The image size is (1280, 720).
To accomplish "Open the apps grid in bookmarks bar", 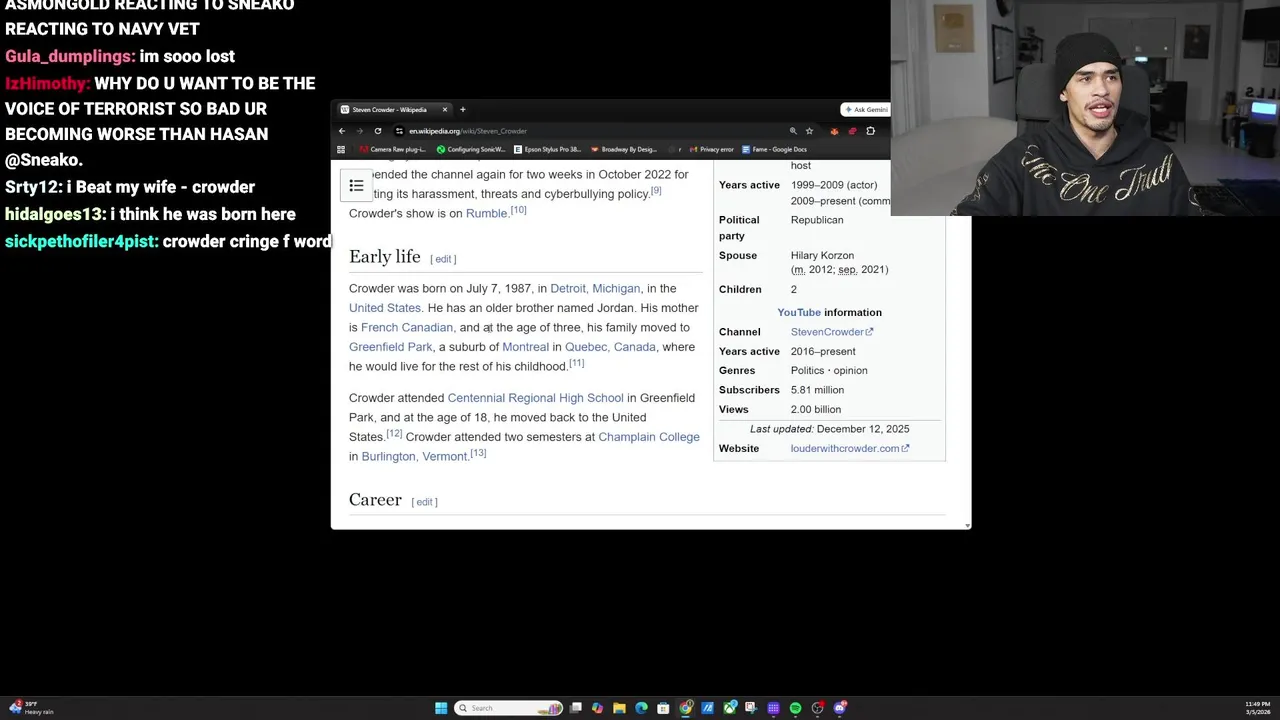I will tap(341, 149).
